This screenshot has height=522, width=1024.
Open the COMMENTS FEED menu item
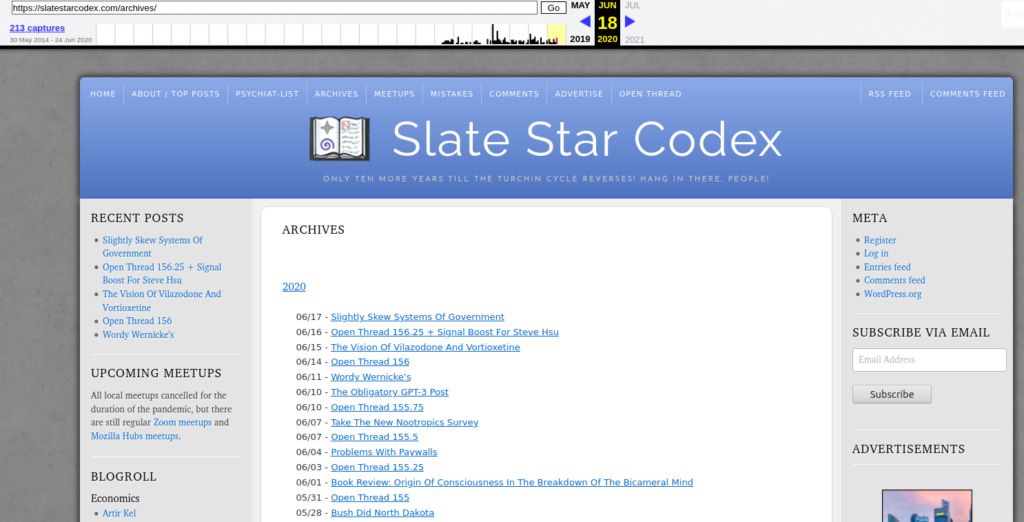coord(968,94)
